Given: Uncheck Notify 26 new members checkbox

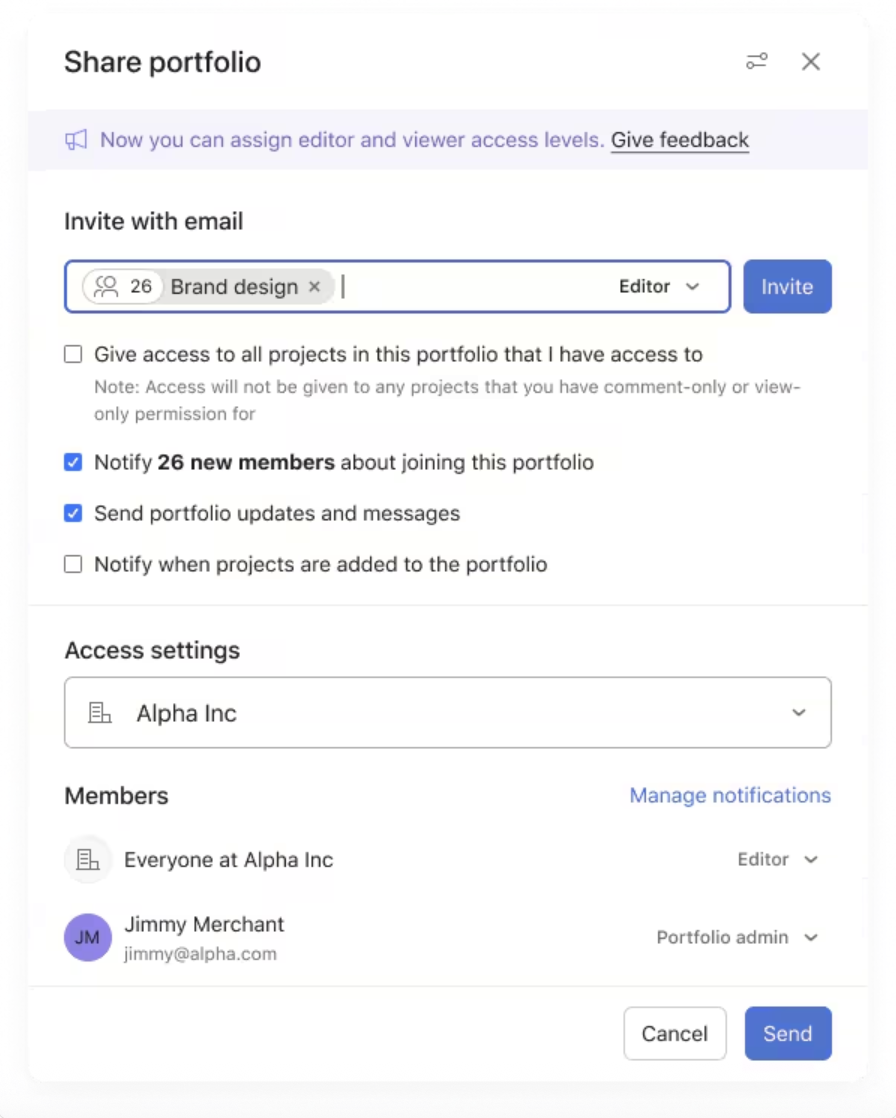Looking at the screenshot, I should click(x=73, y=462).
